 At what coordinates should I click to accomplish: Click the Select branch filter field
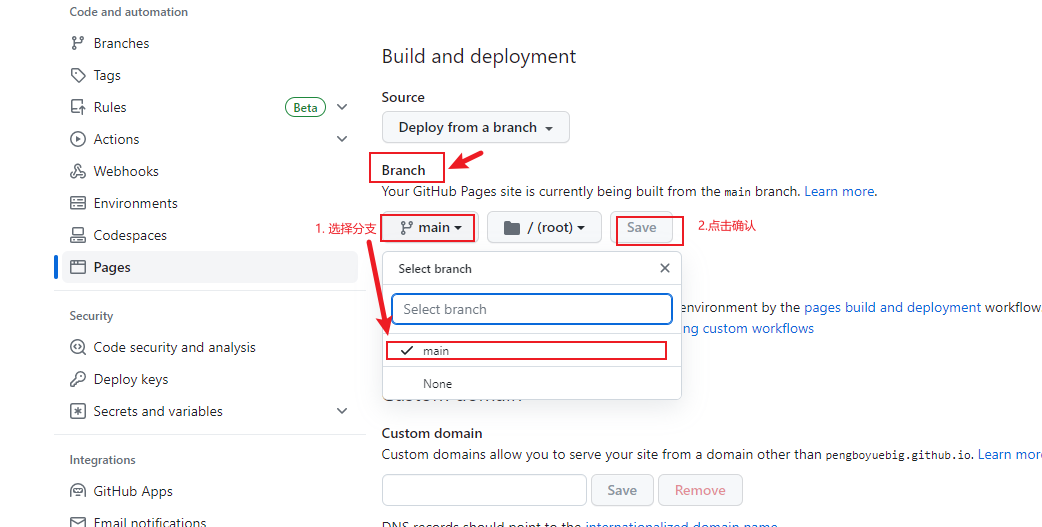point(531,309)
